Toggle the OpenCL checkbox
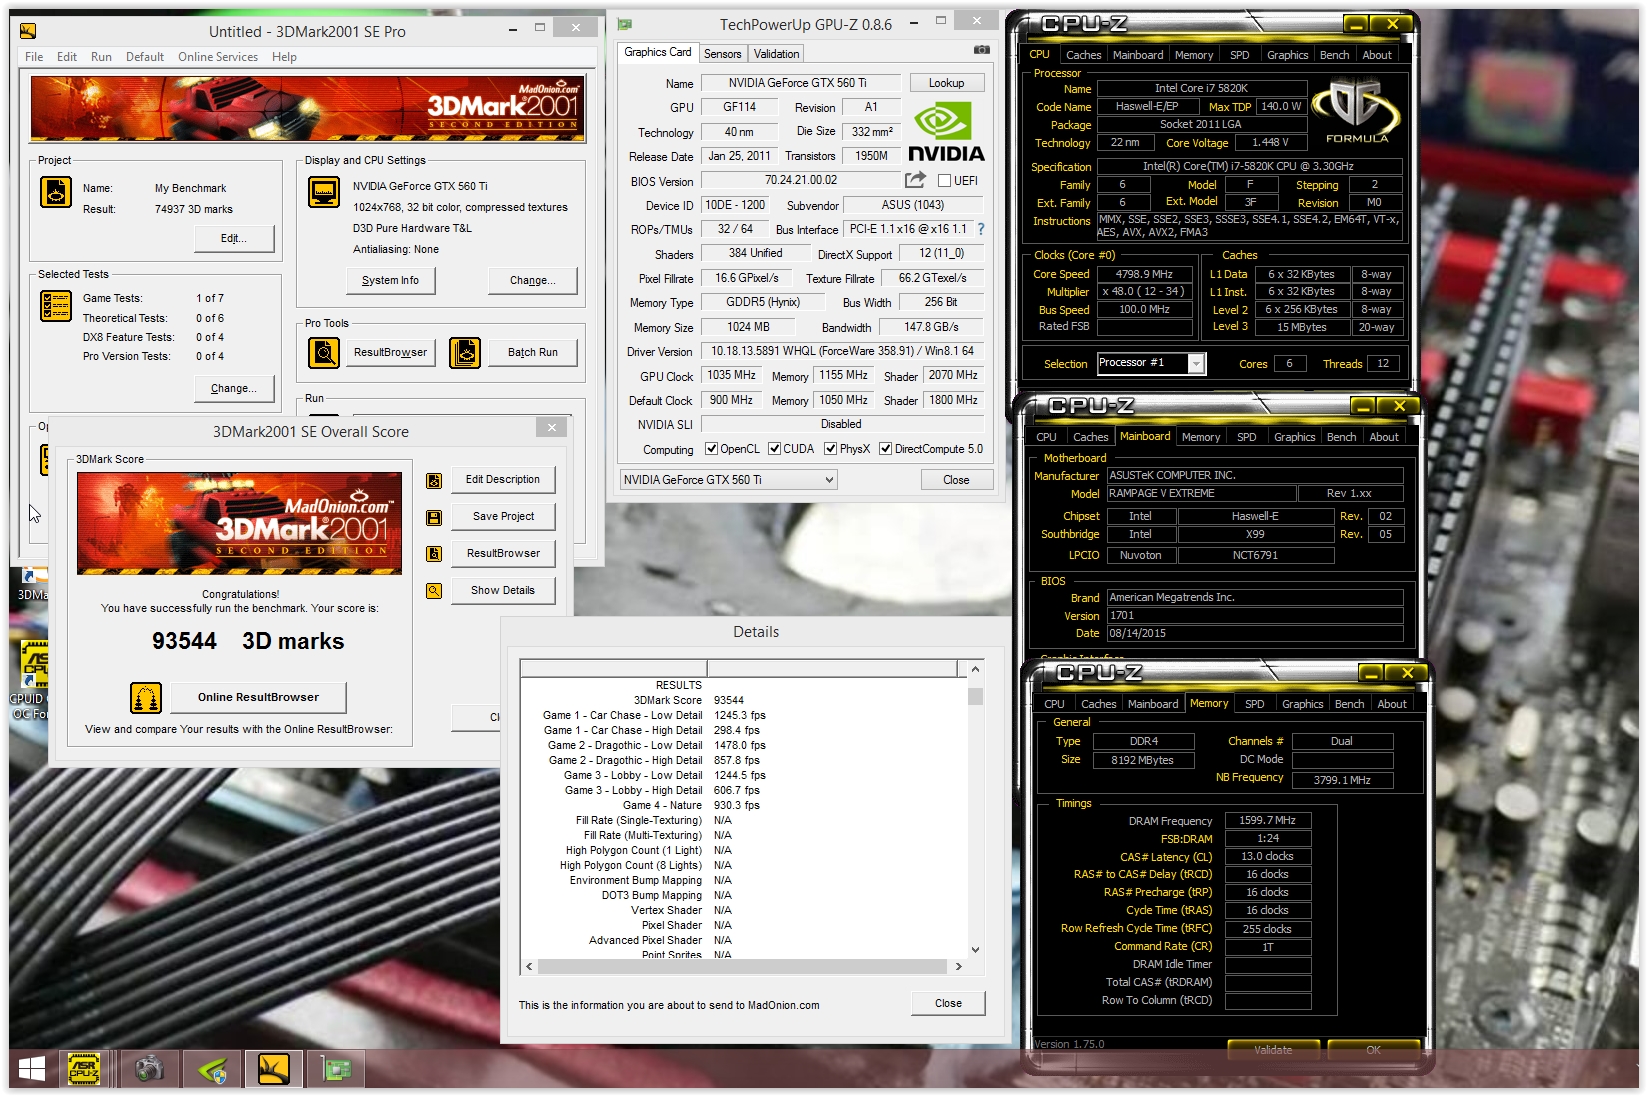This screenshot has width=1647, height=1096. tap(711, 449)
